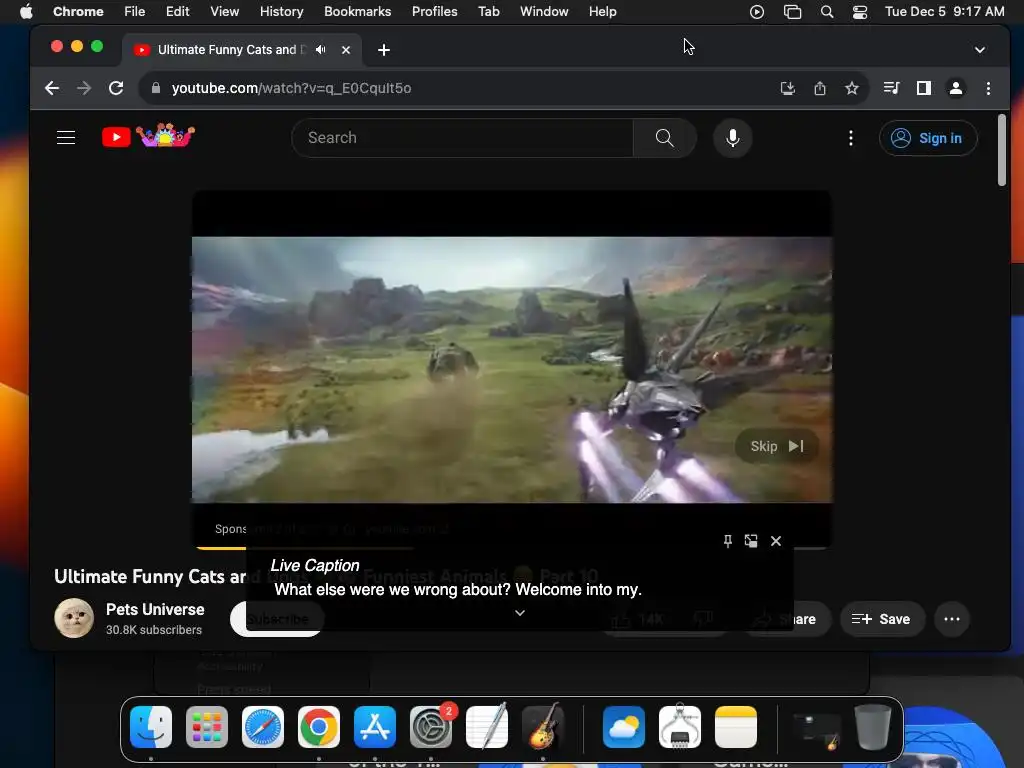Open Now Playing in menu bar
1024x768 pixels.
point(757,11)
